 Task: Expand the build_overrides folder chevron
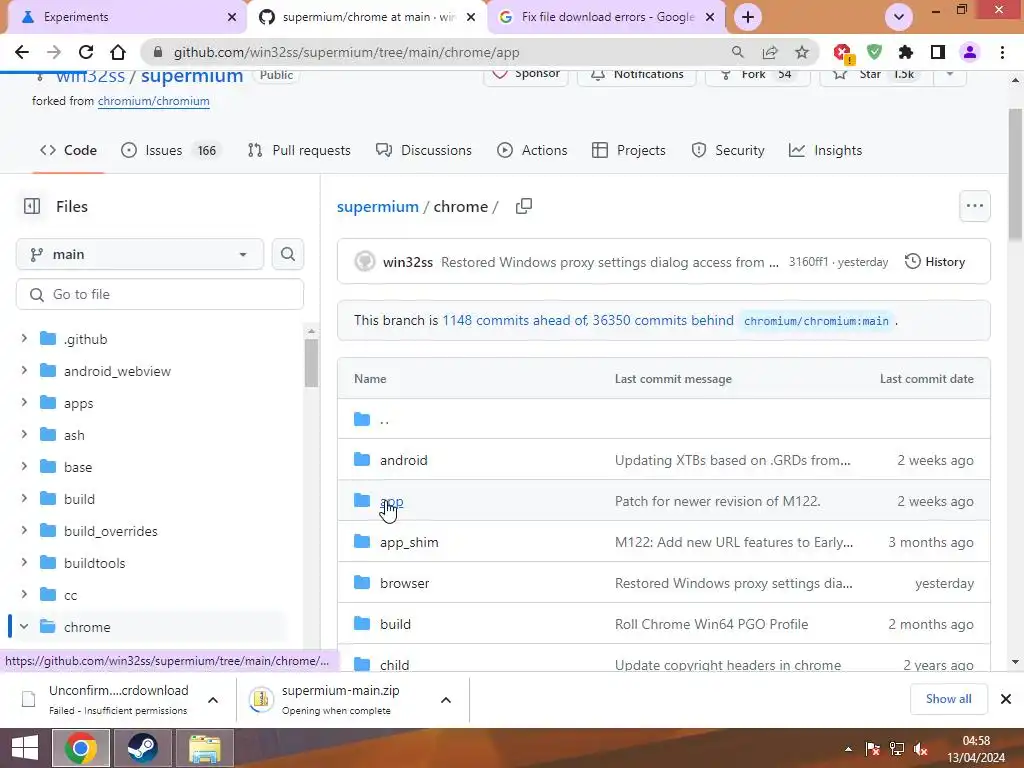(x=24, y=530)
